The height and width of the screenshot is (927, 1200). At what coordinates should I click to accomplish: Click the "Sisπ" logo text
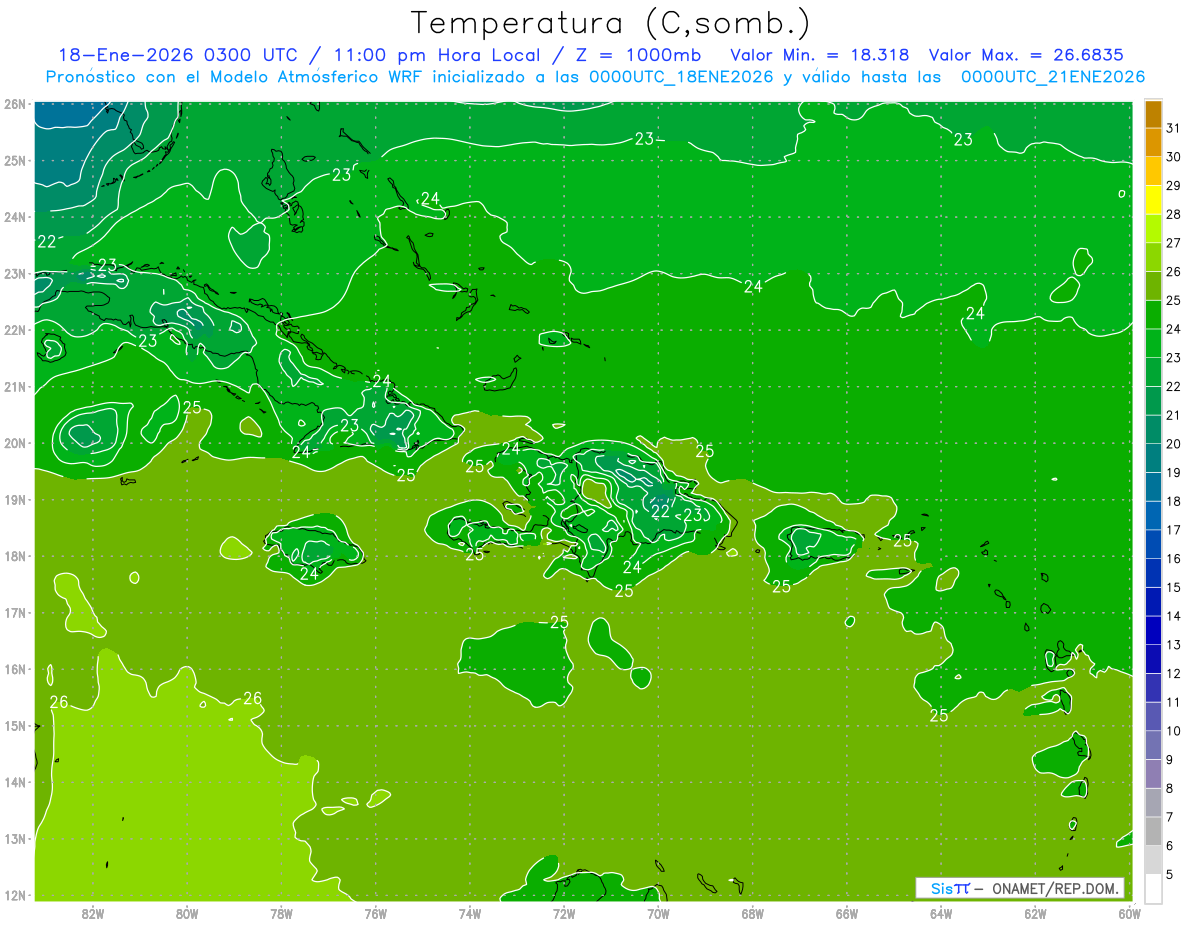pos(950,888)
